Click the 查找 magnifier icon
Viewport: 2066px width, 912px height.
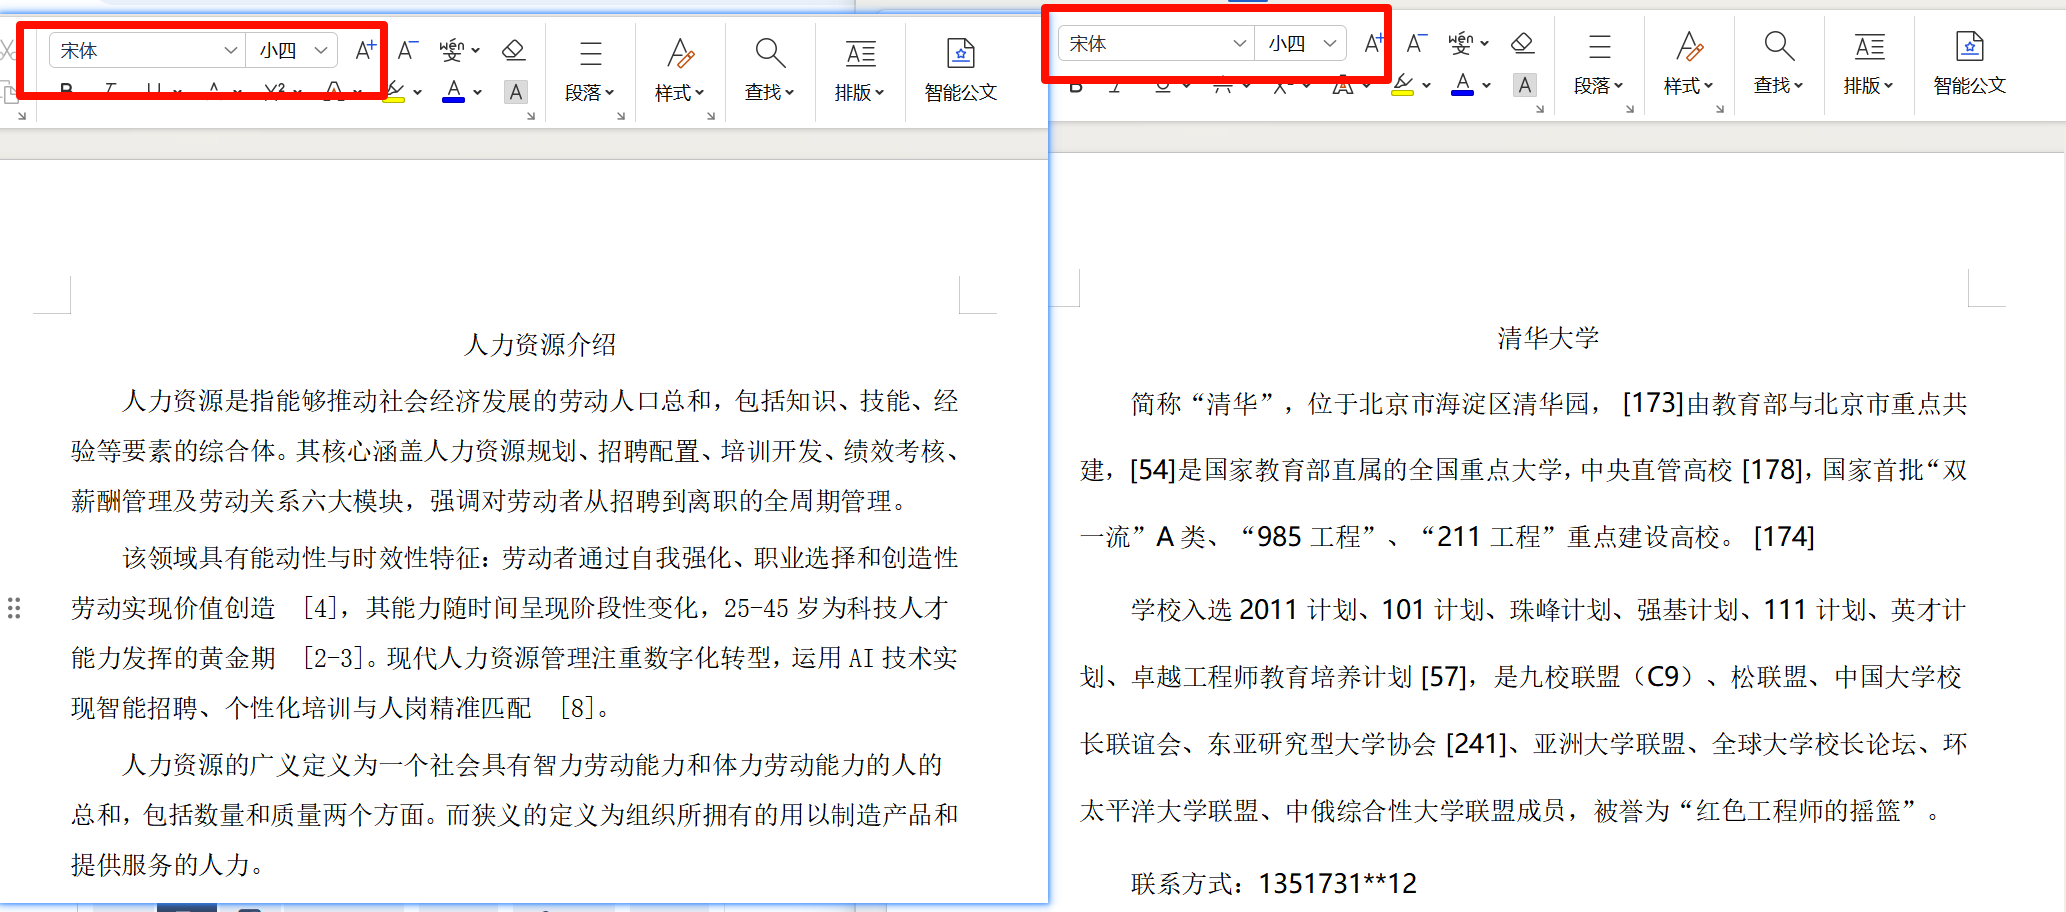tap(769, 52)
